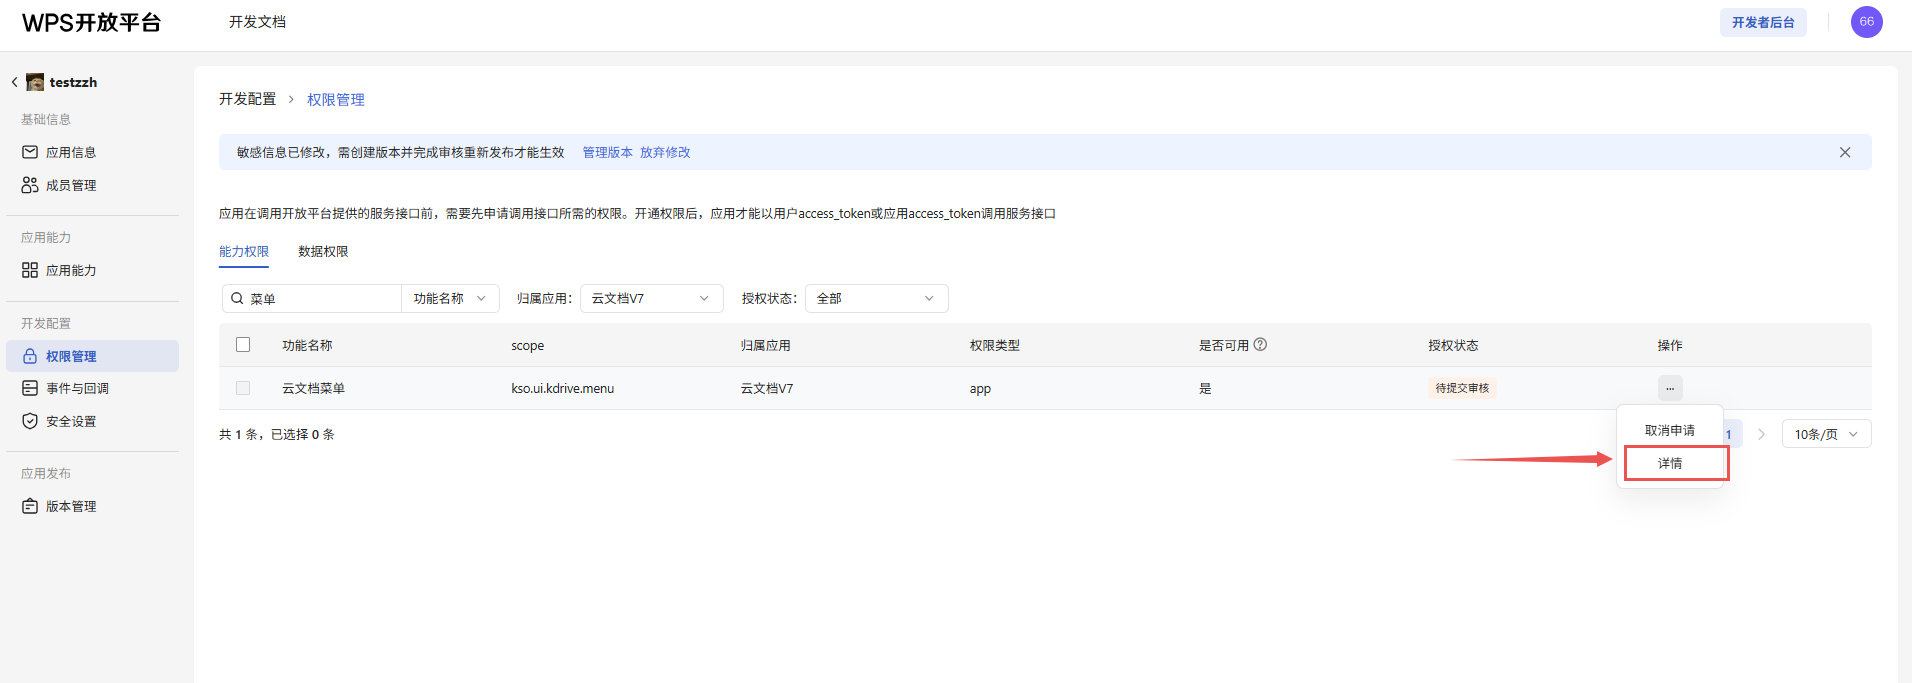Open 版本管理 in the sidebar
The height and width of the screenshot is (683, 1912).
coord(71,506)
